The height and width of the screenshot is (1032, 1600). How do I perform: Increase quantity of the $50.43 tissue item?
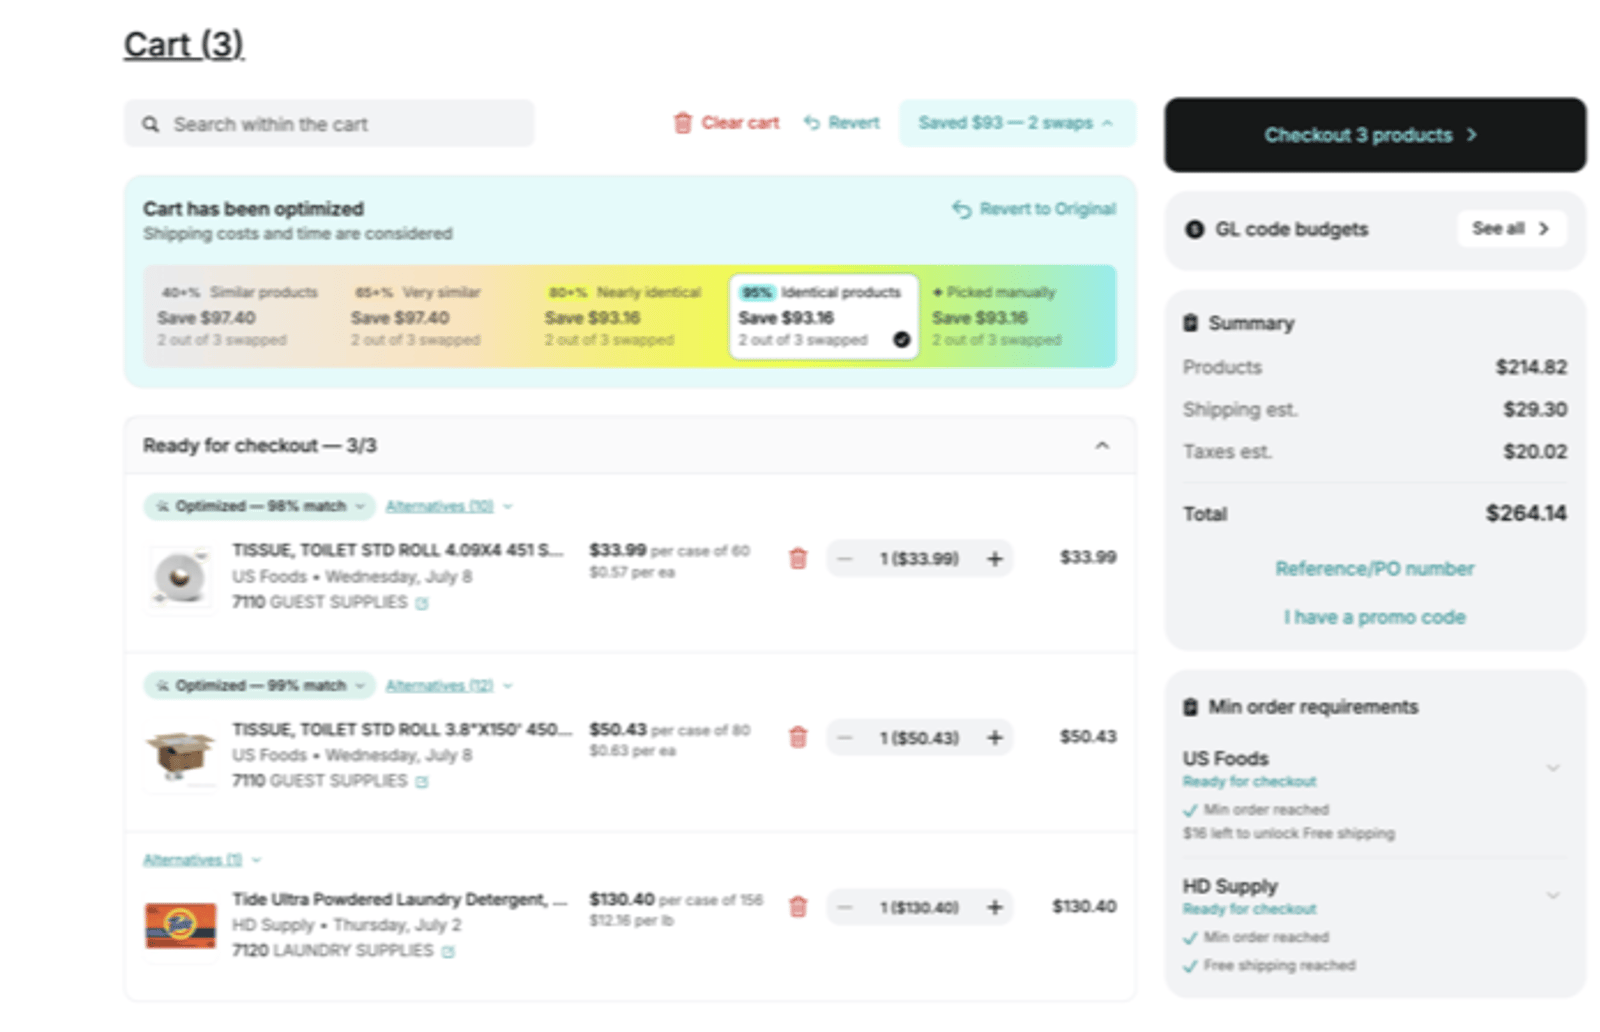click(995, 738)
